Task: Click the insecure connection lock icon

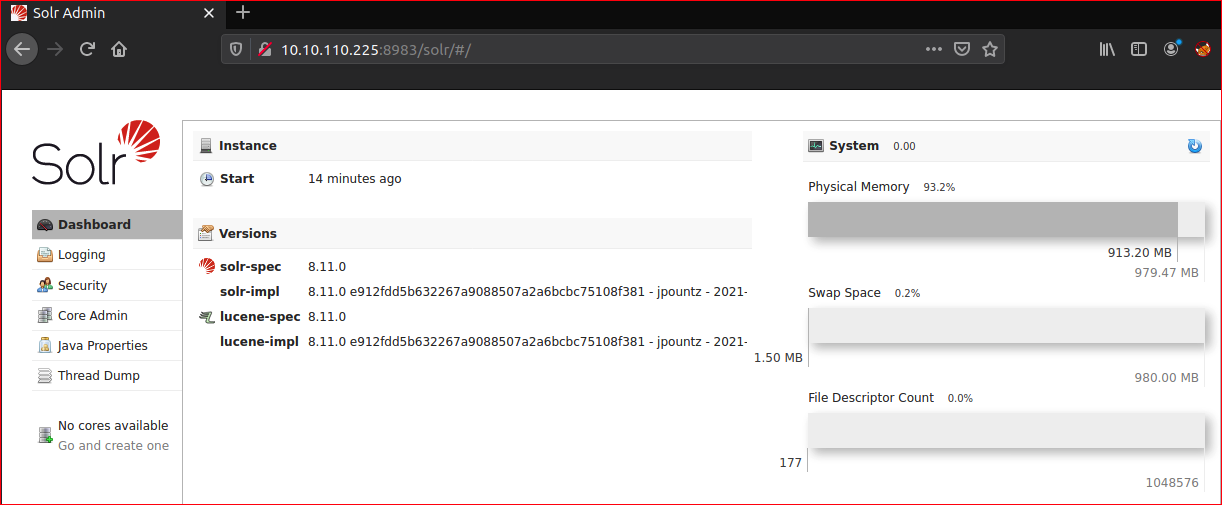Action: click(265, 49)
